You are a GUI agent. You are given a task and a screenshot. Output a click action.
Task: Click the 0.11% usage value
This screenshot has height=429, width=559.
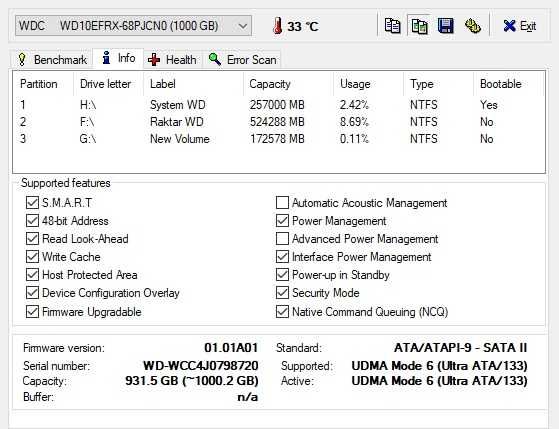click(x=354, y=138)
